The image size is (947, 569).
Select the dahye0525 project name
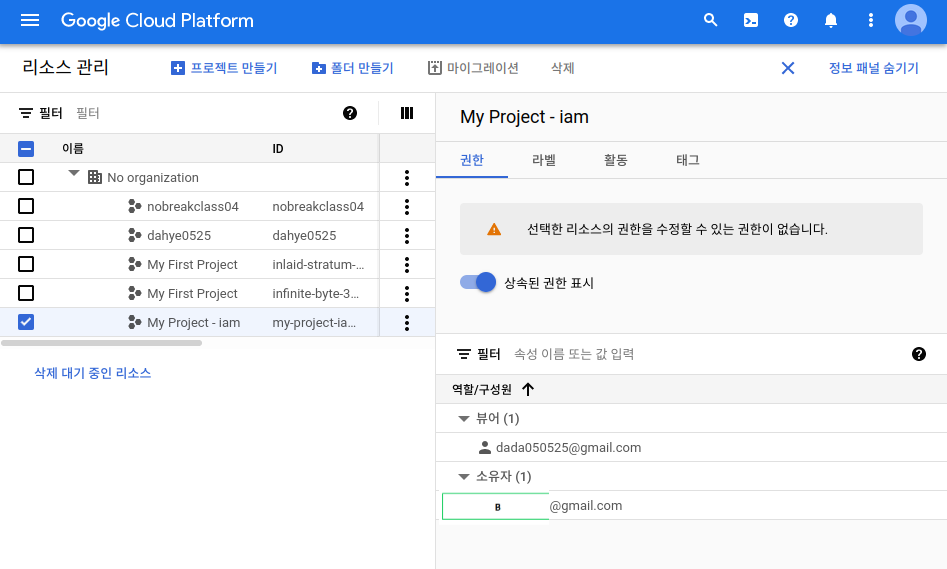179,236
